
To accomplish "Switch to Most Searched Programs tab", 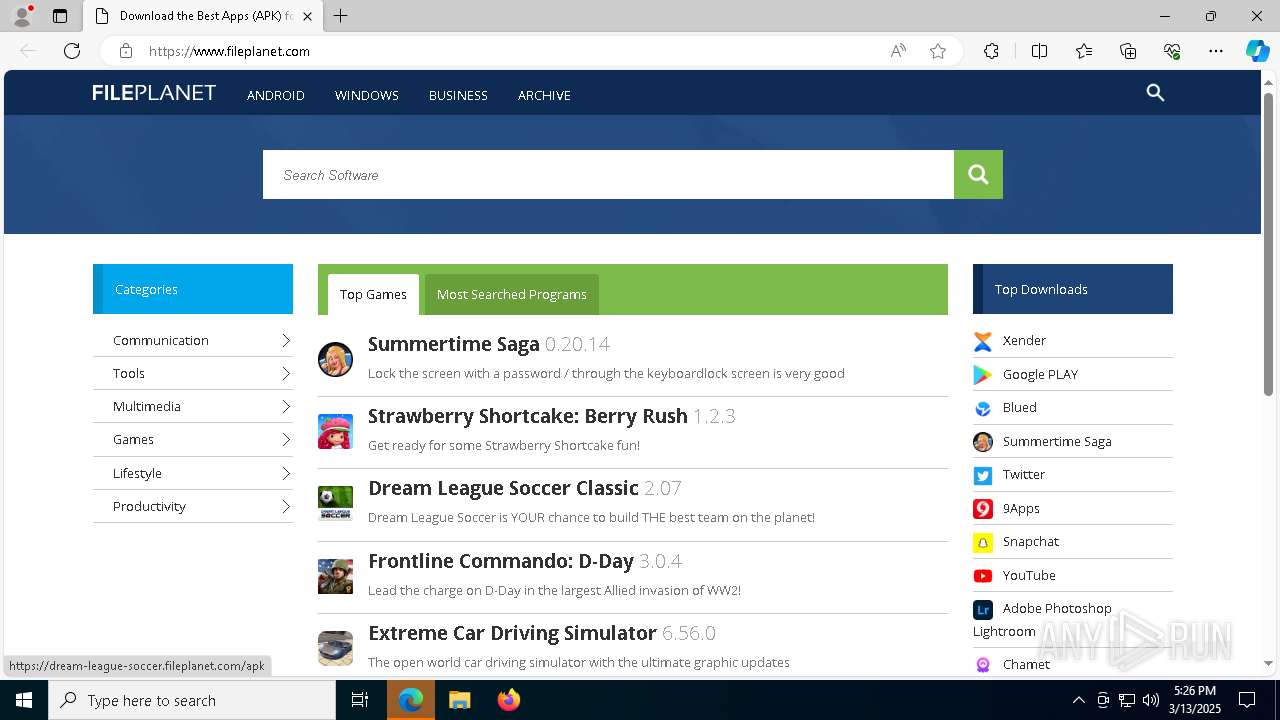I will click(512, 295).
